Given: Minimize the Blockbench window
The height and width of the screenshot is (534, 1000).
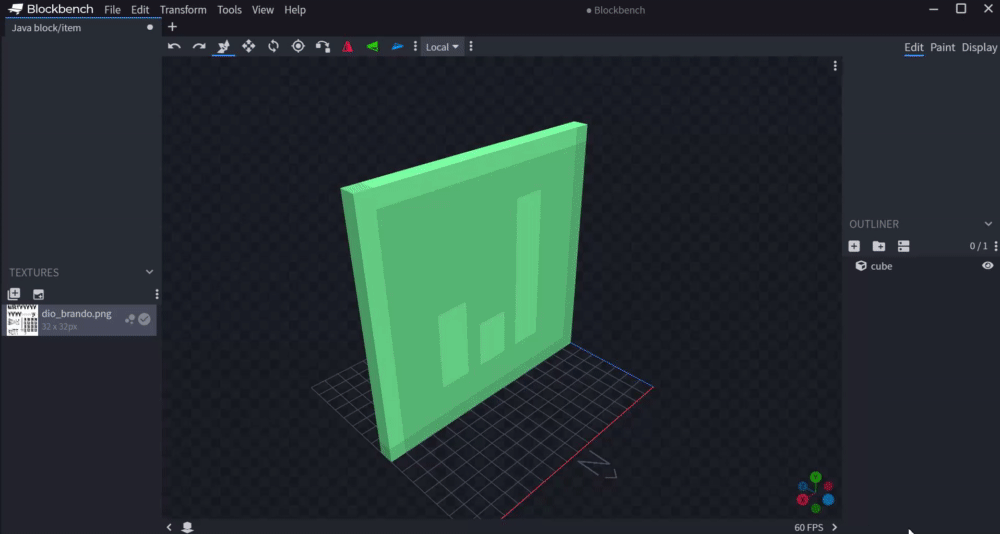Looking at the screenshot, I should 934,9.
